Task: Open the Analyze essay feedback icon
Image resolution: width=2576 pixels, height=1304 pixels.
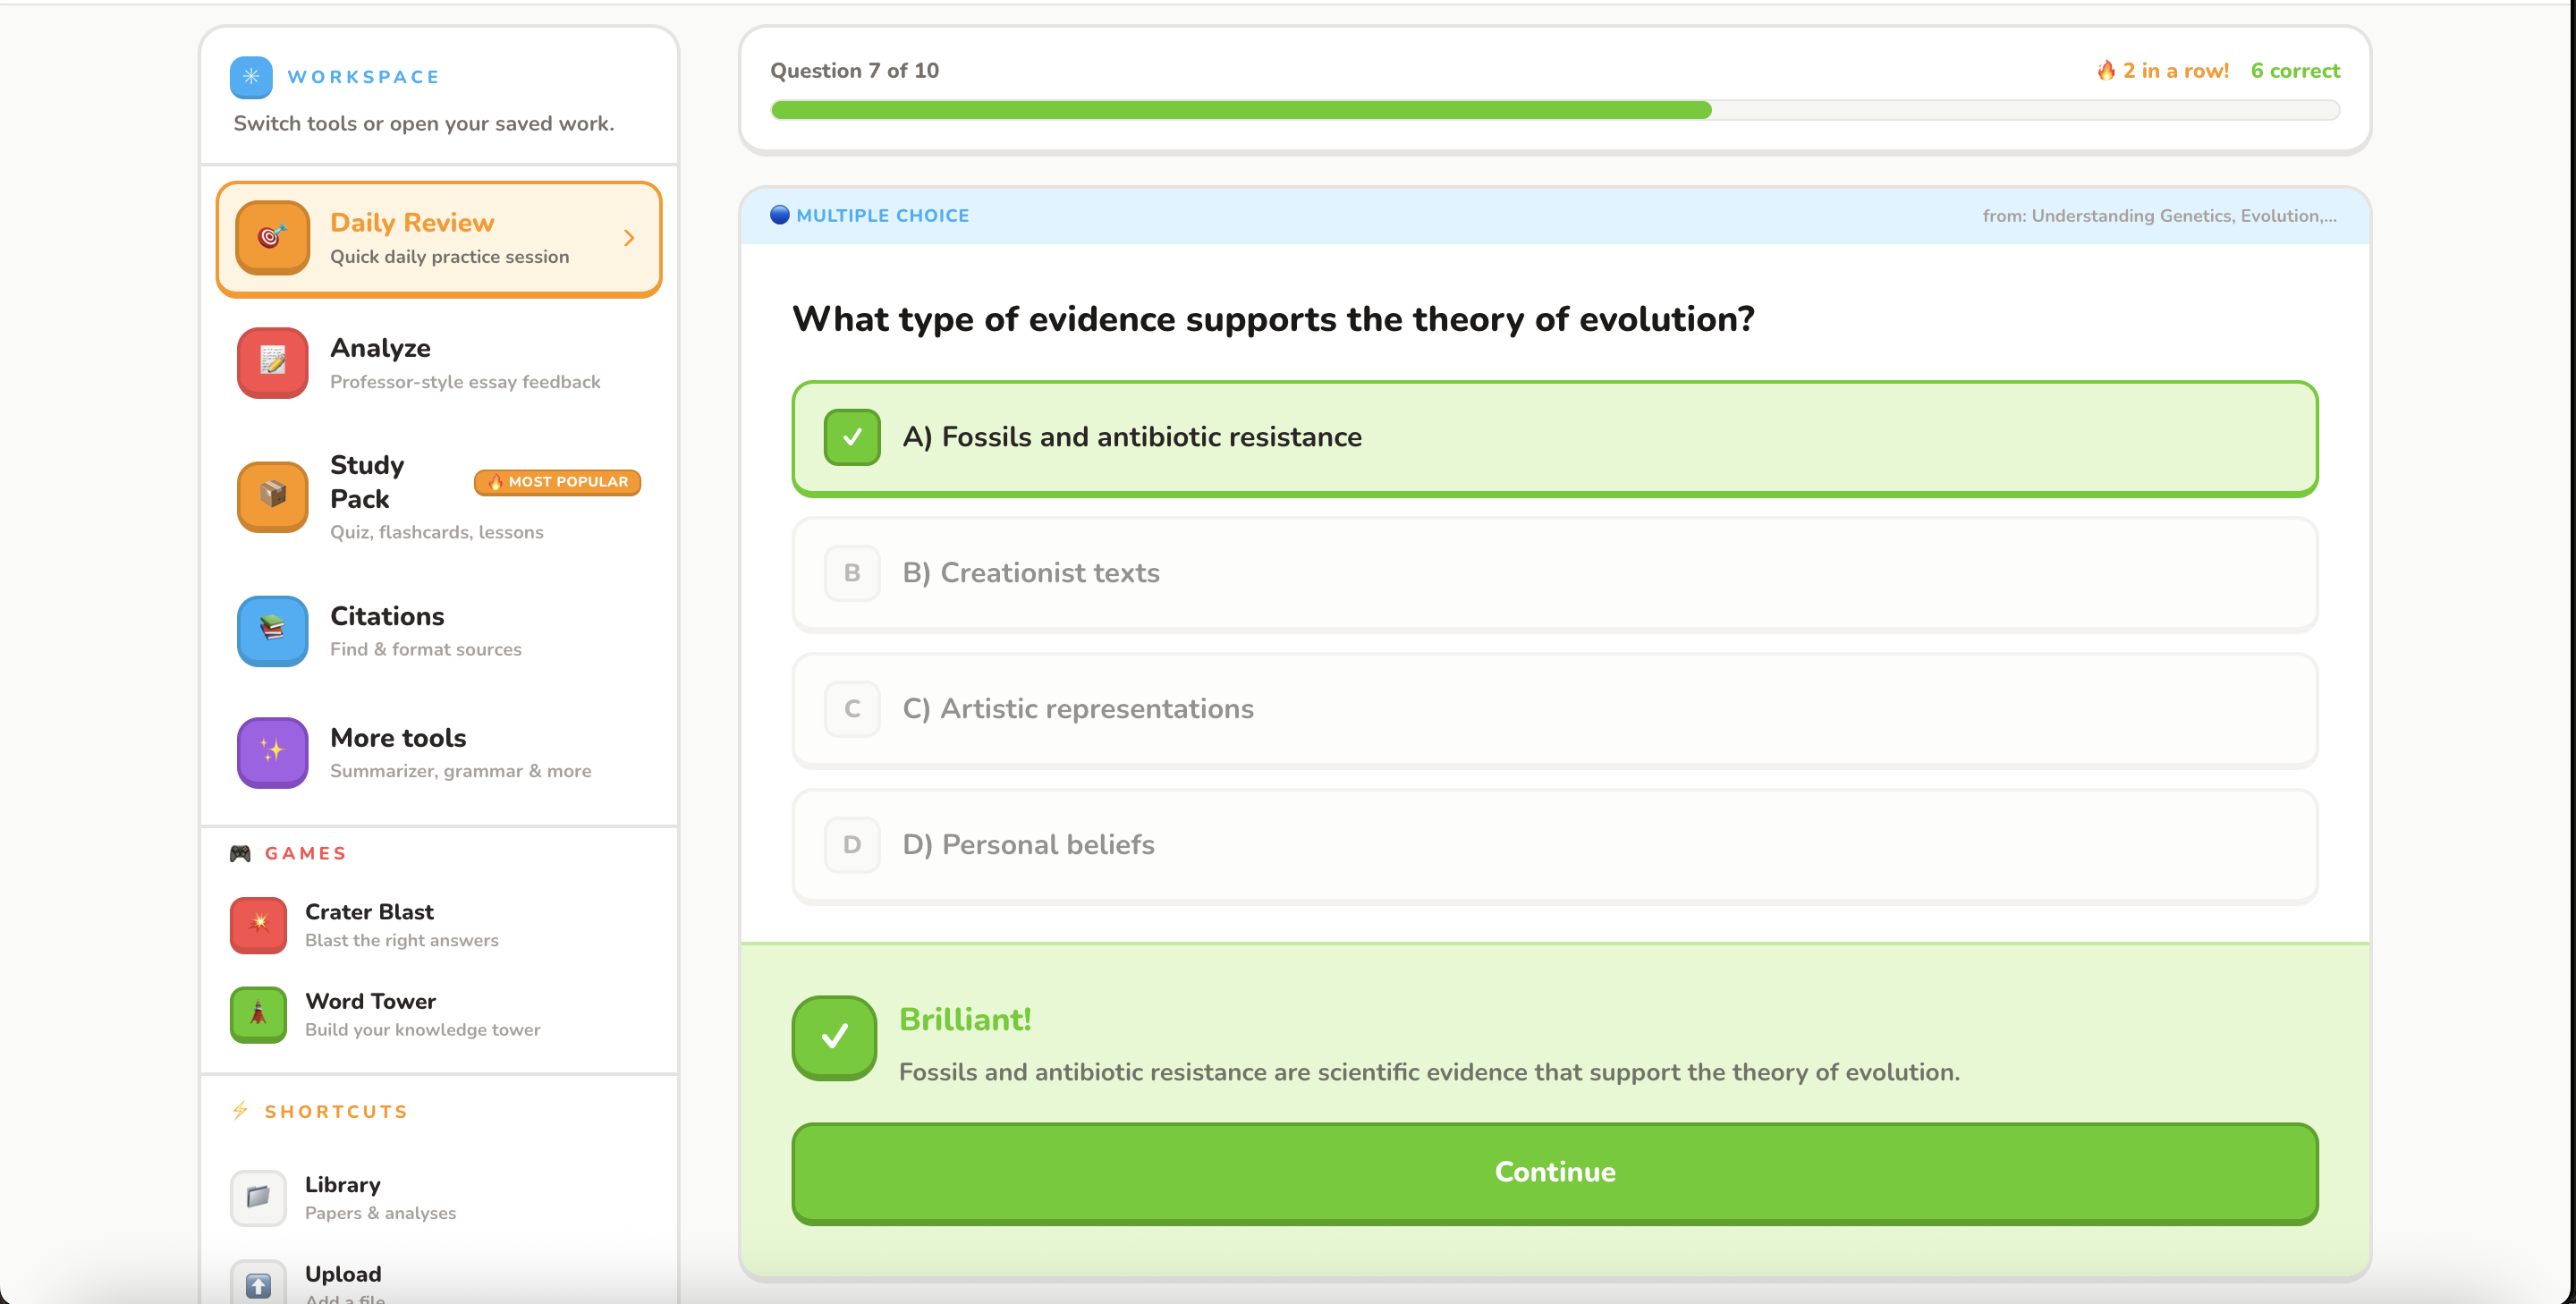Action: [x=273, y=362]
